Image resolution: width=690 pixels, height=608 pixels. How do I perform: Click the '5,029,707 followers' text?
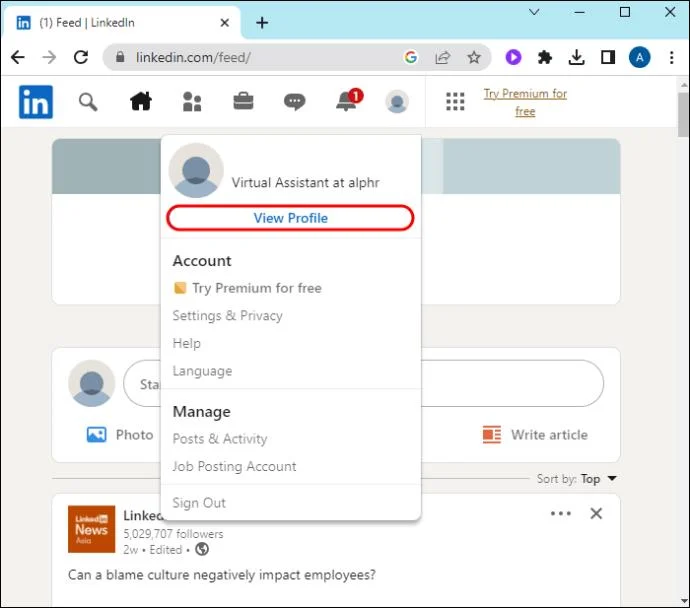[173, 534]
